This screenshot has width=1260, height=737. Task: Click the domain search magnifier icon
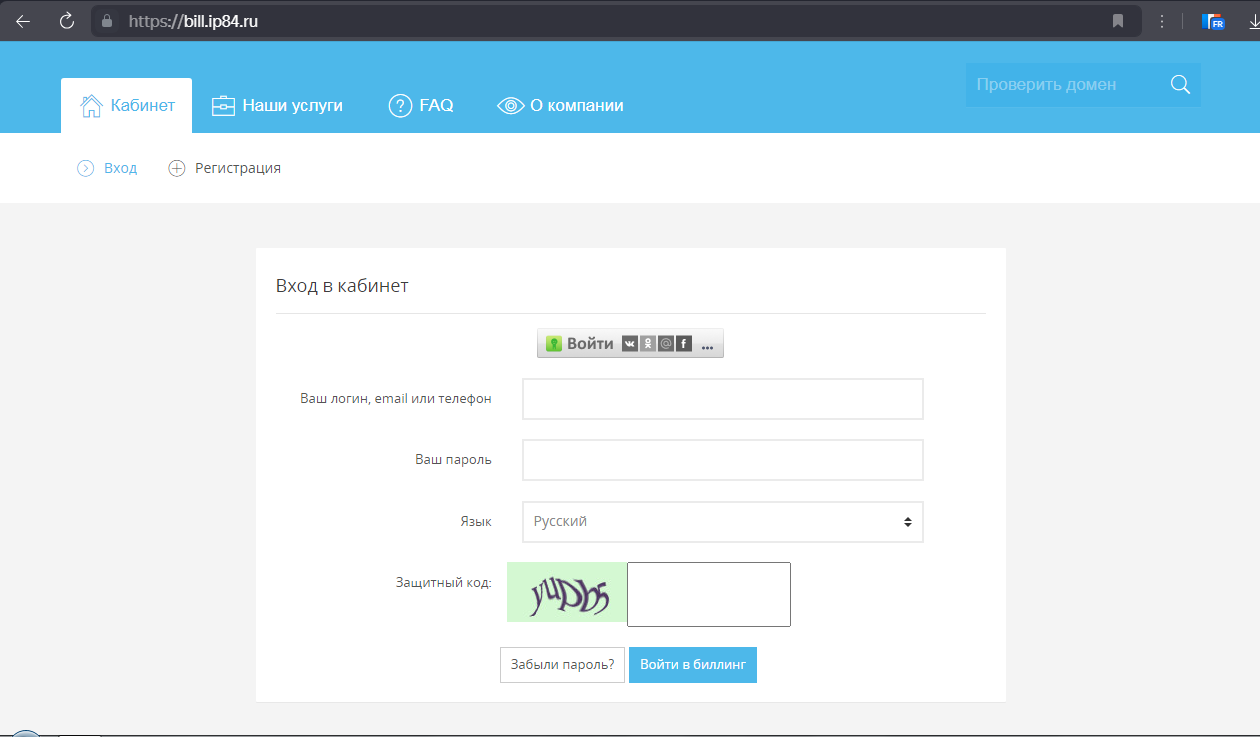click(x=1180, y=85)
